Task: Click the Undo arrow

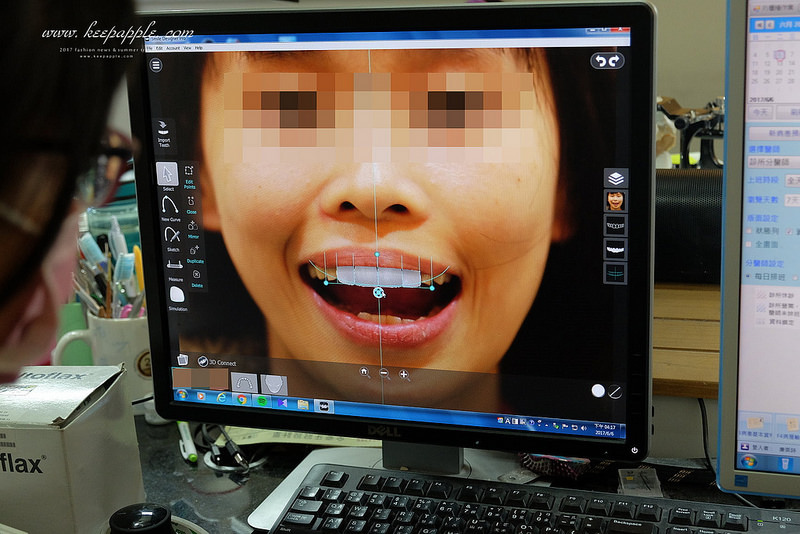Action: point(601,61)
